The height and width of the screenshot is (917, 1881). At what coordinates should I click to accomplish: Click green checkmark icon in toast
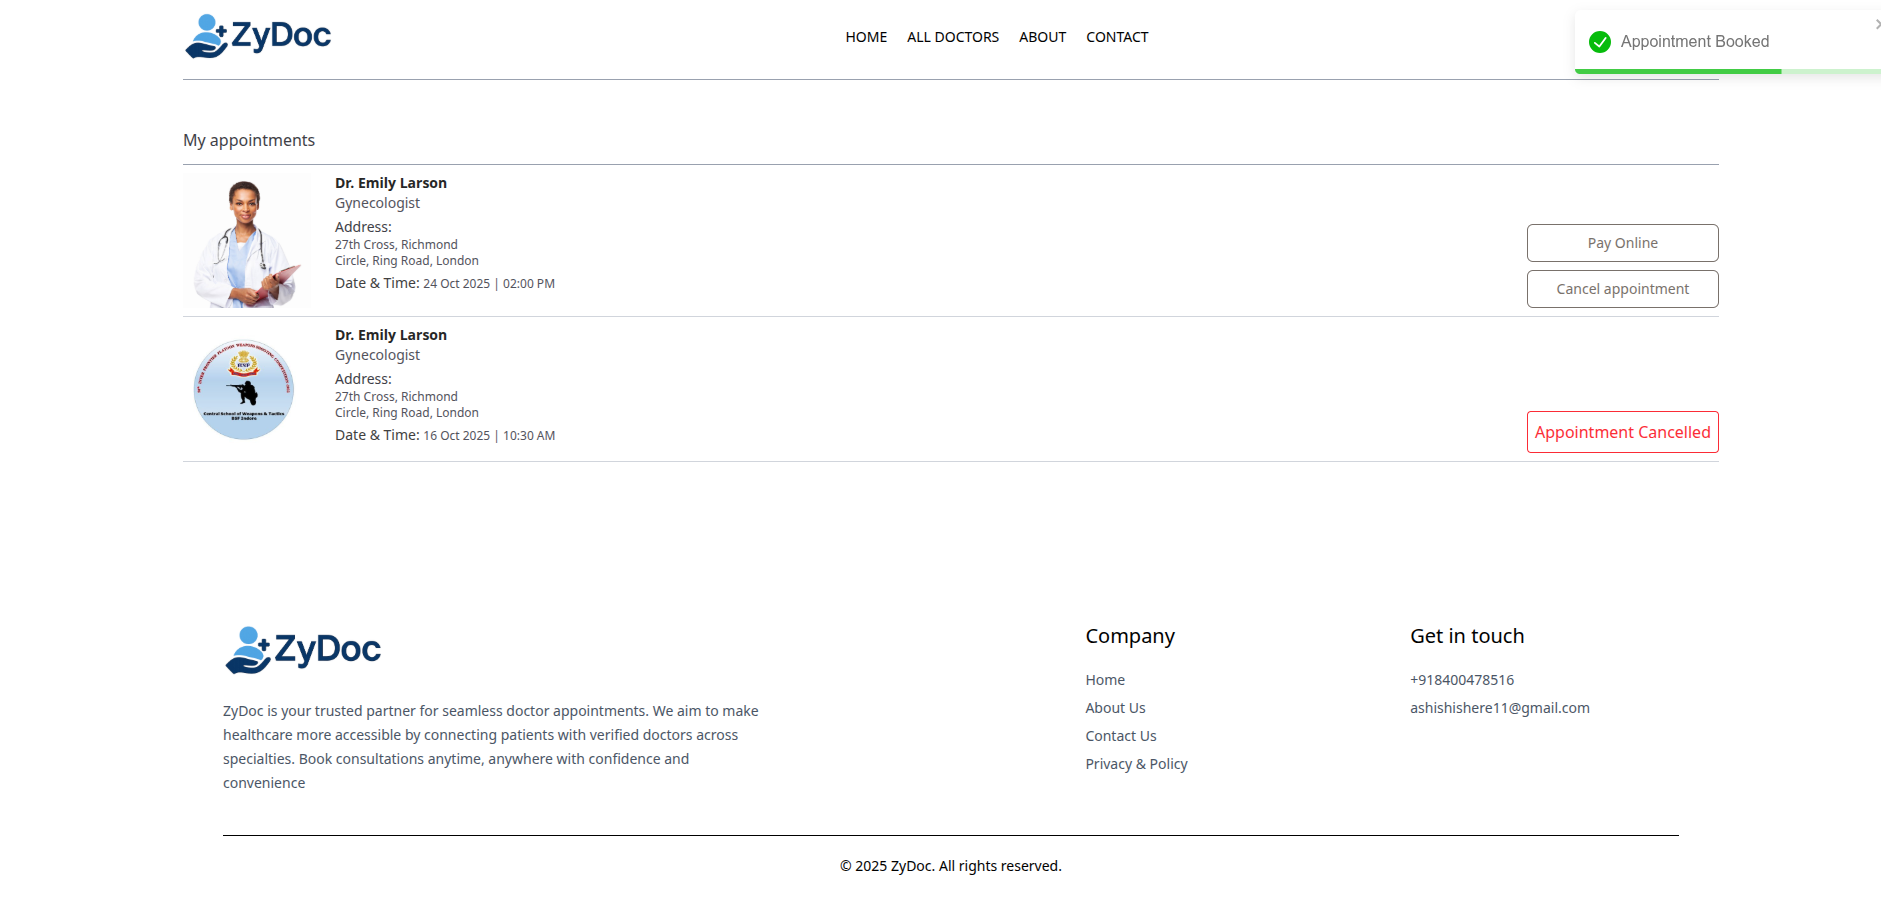tap(1600, 42)
